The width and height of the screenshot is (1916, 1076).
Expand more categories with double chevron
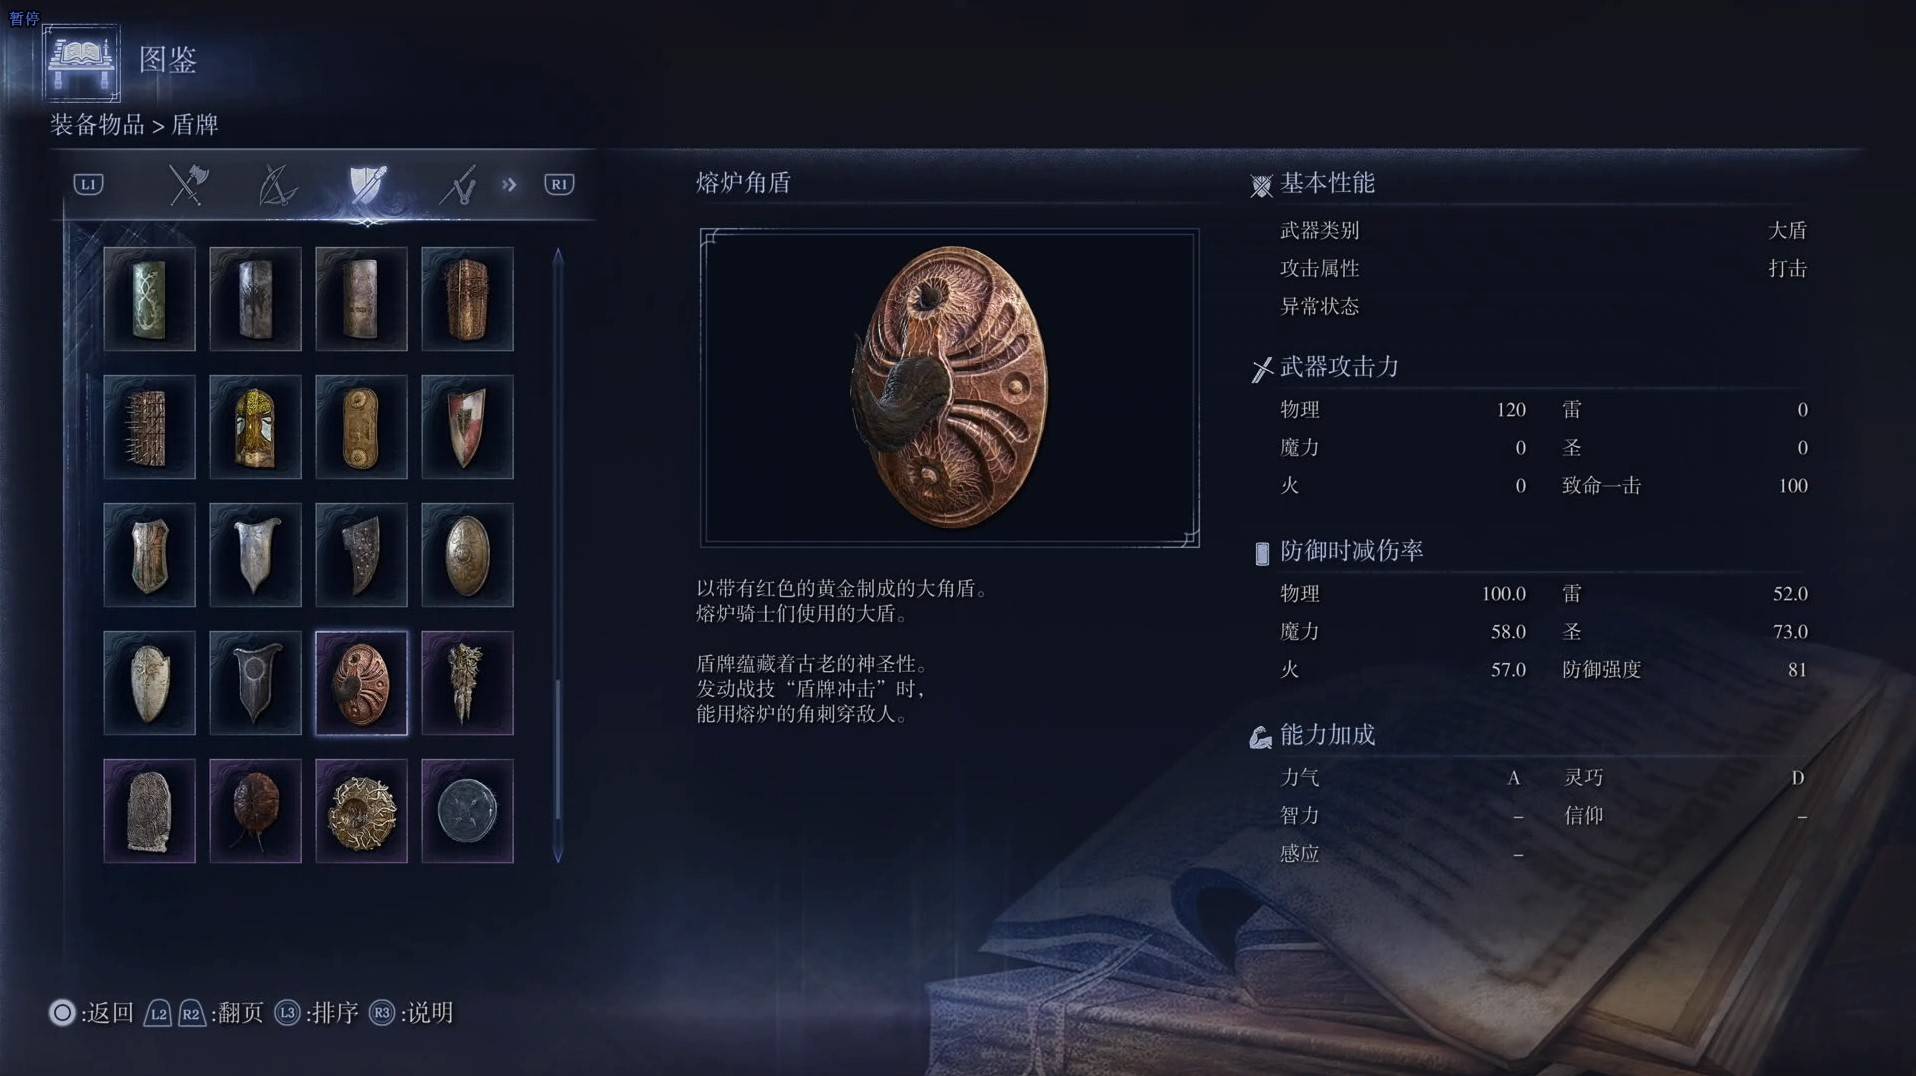coord(510,184)
